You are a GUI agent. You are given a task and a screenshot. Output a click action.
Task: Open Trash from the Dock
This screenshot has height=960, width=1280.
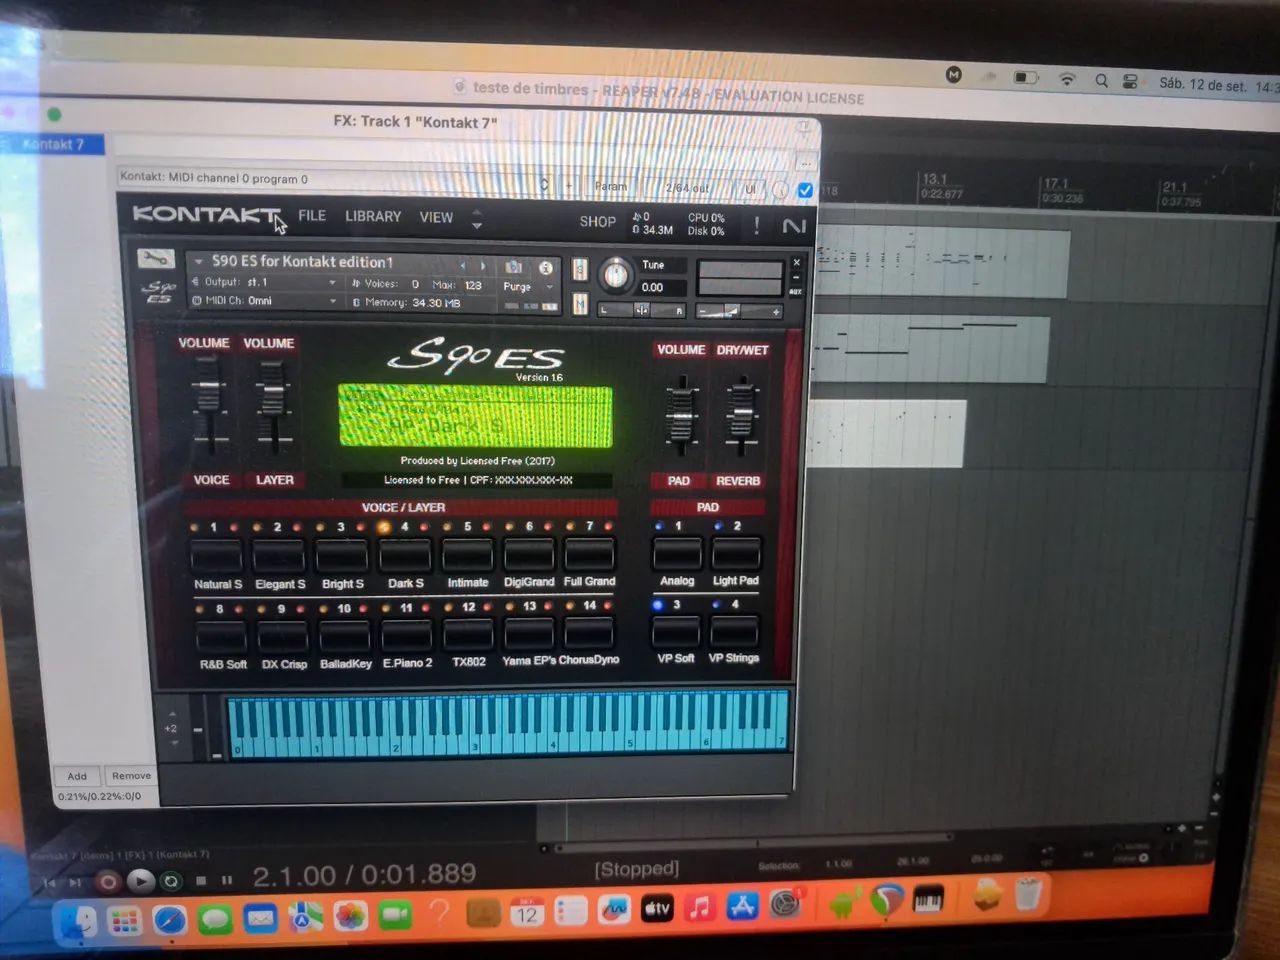(x=1028, y=893)
